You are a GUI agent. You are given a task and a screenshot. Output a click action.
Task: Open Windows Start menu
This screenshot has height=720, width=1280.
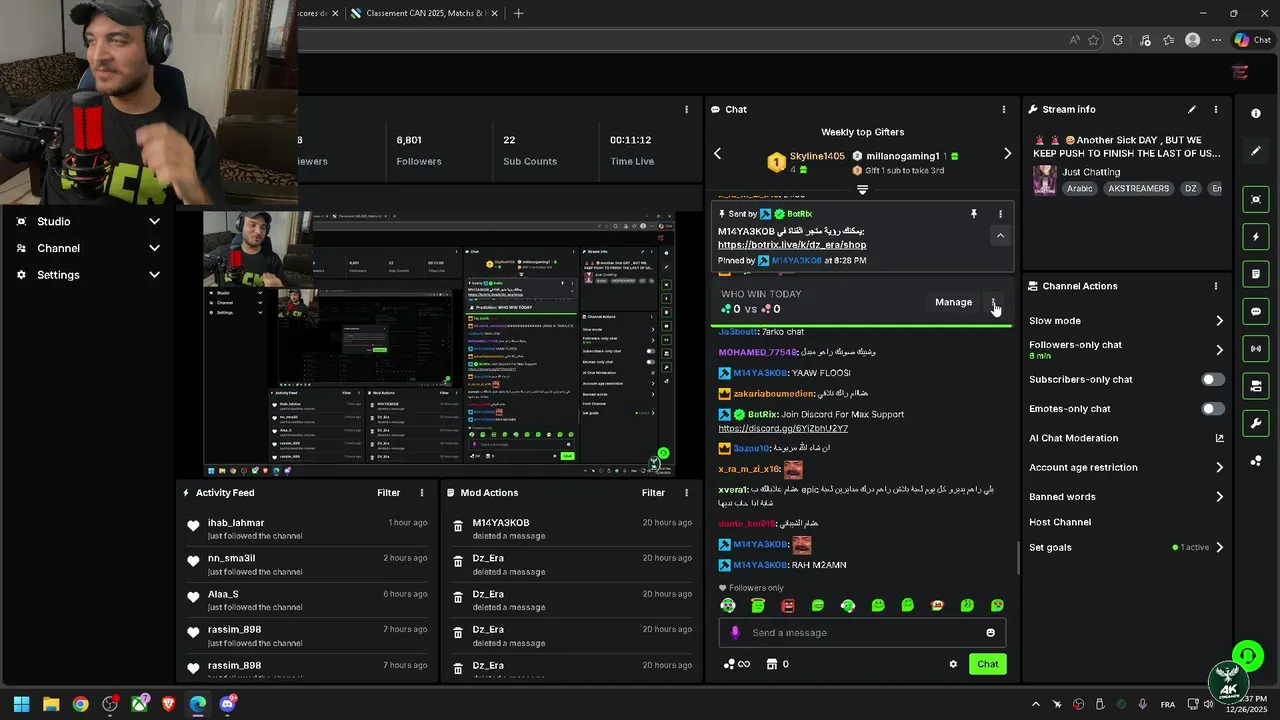(x=21, y=704)
